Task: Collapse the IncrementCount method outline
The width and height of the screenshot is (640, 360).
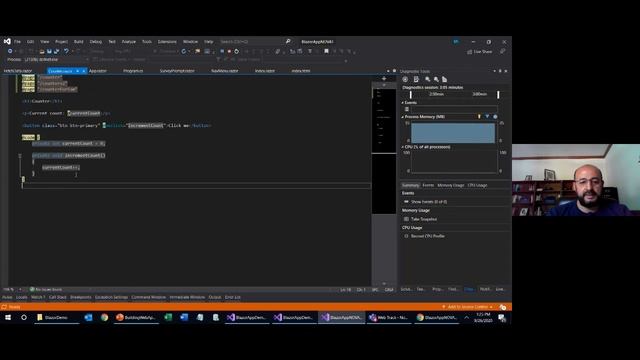Action: click(20, 156)
